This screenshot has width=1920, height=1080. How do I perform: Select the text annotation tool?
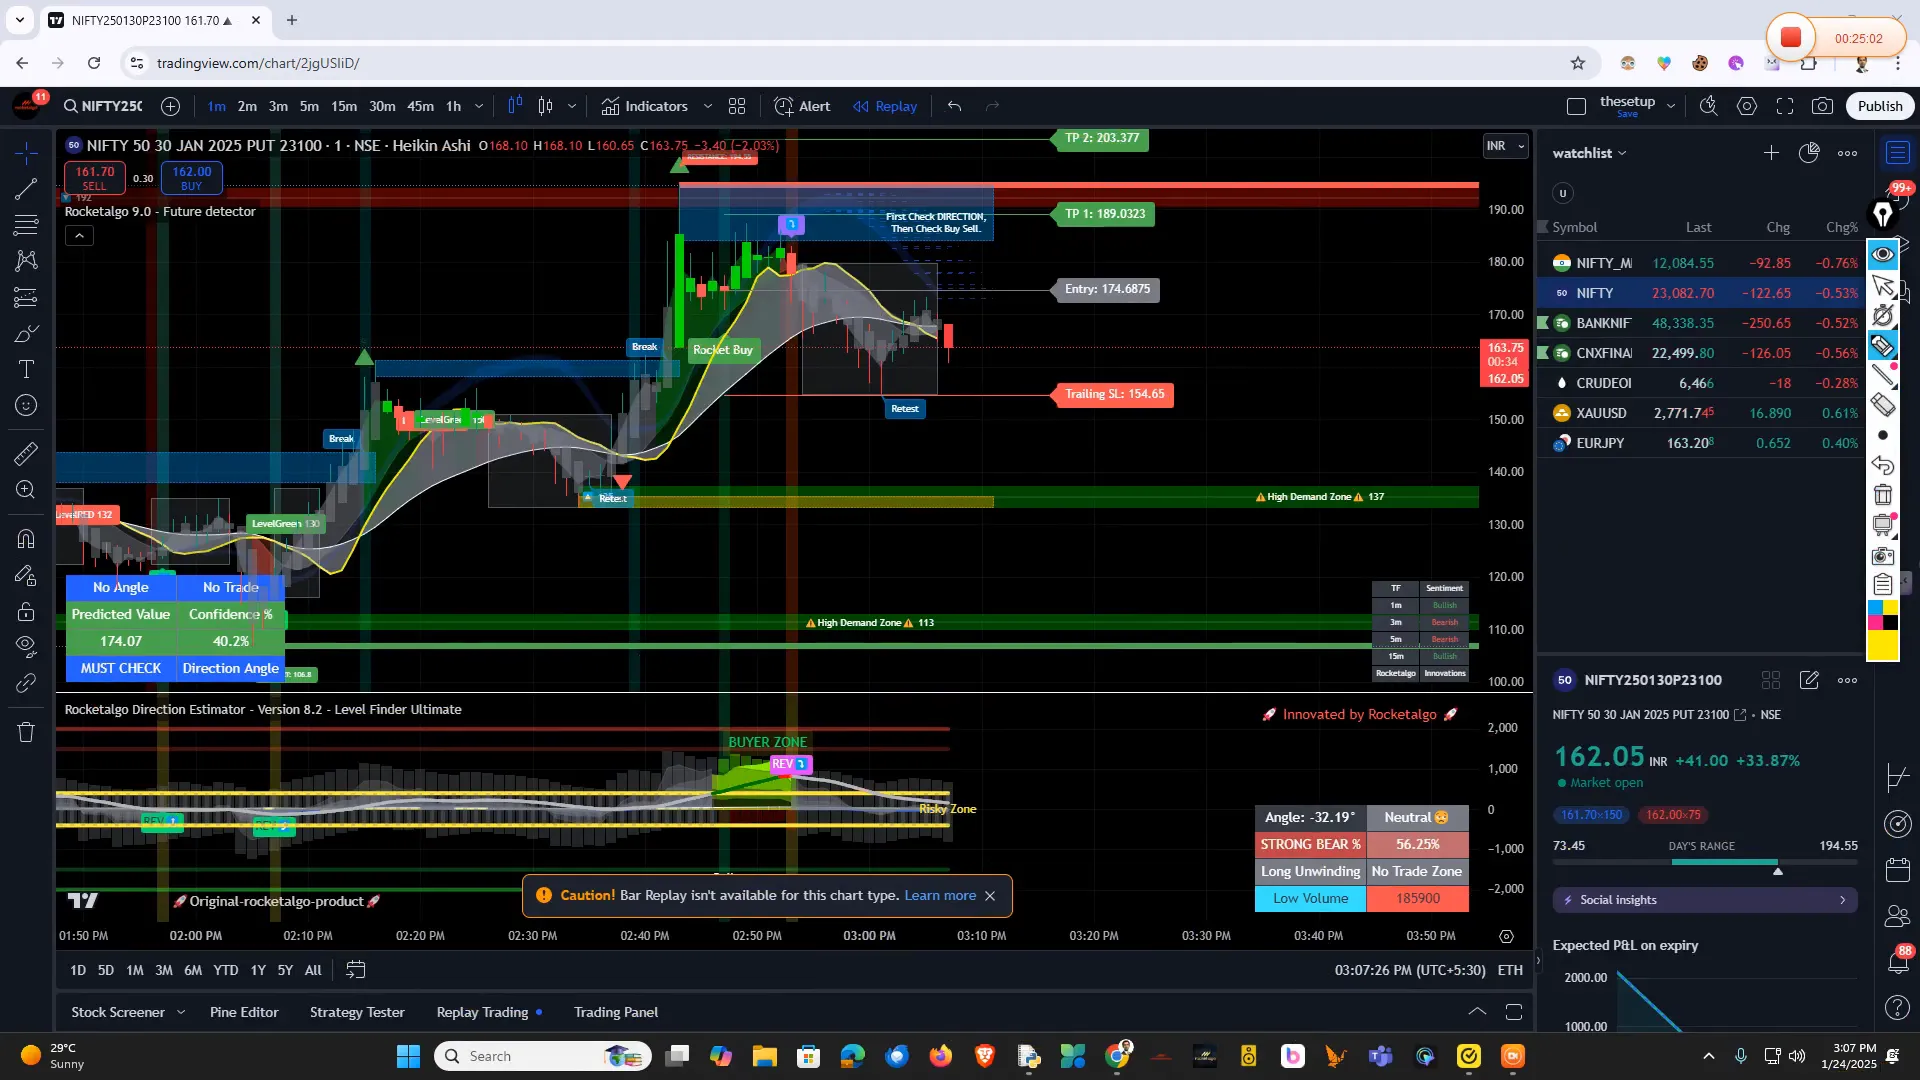(26, 369)
